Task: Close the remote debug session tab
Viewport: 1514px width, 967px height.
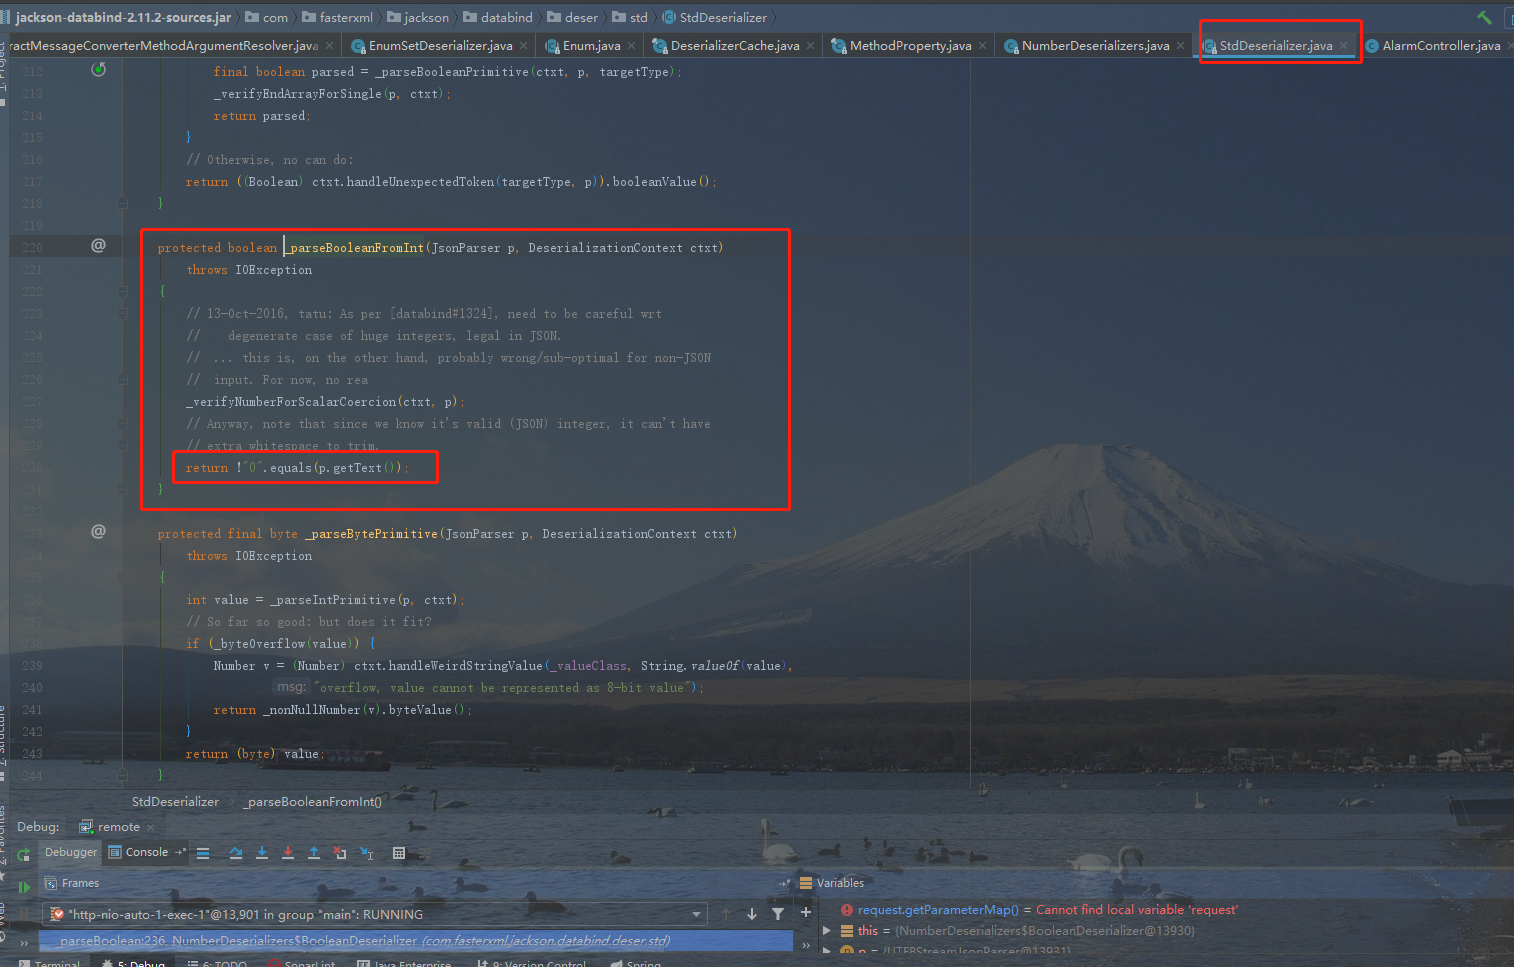Action: coord(151,827)
